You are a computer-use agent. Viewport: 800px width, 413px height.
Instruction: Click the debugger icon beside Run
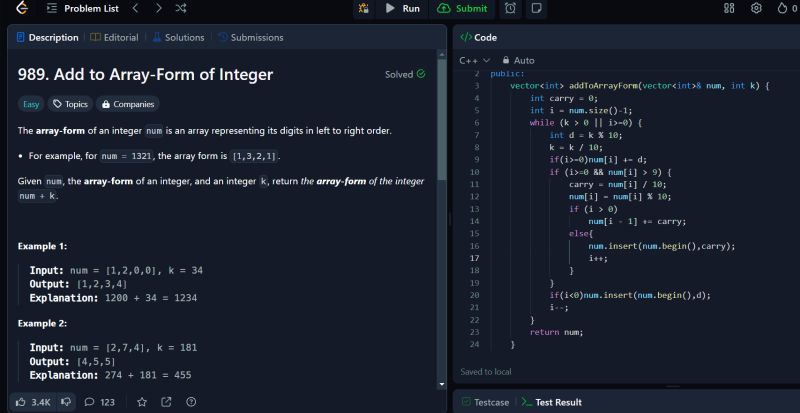pyautogui.click(x=364, y=8)
